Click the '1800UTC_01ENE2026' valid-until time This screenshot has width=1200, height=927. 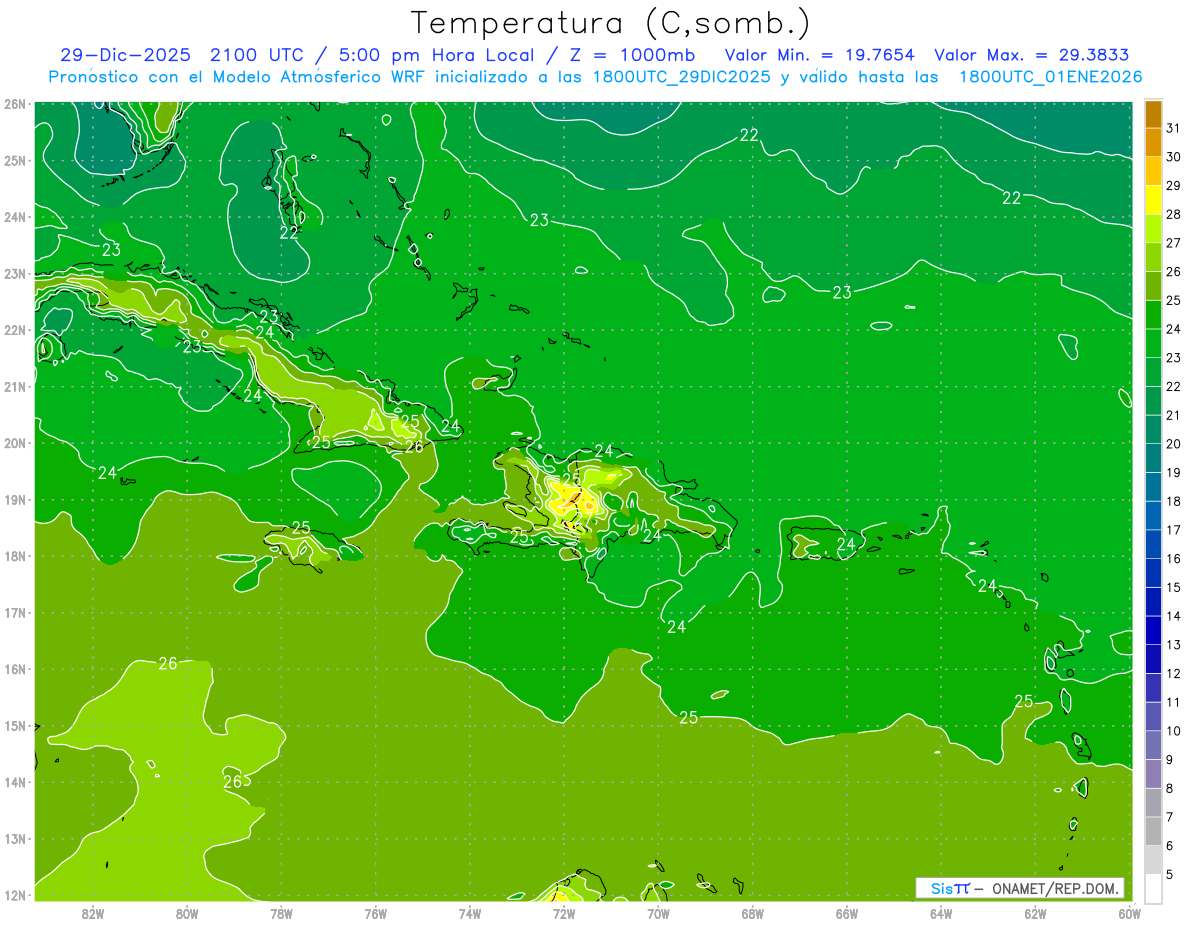[1051, 77]
